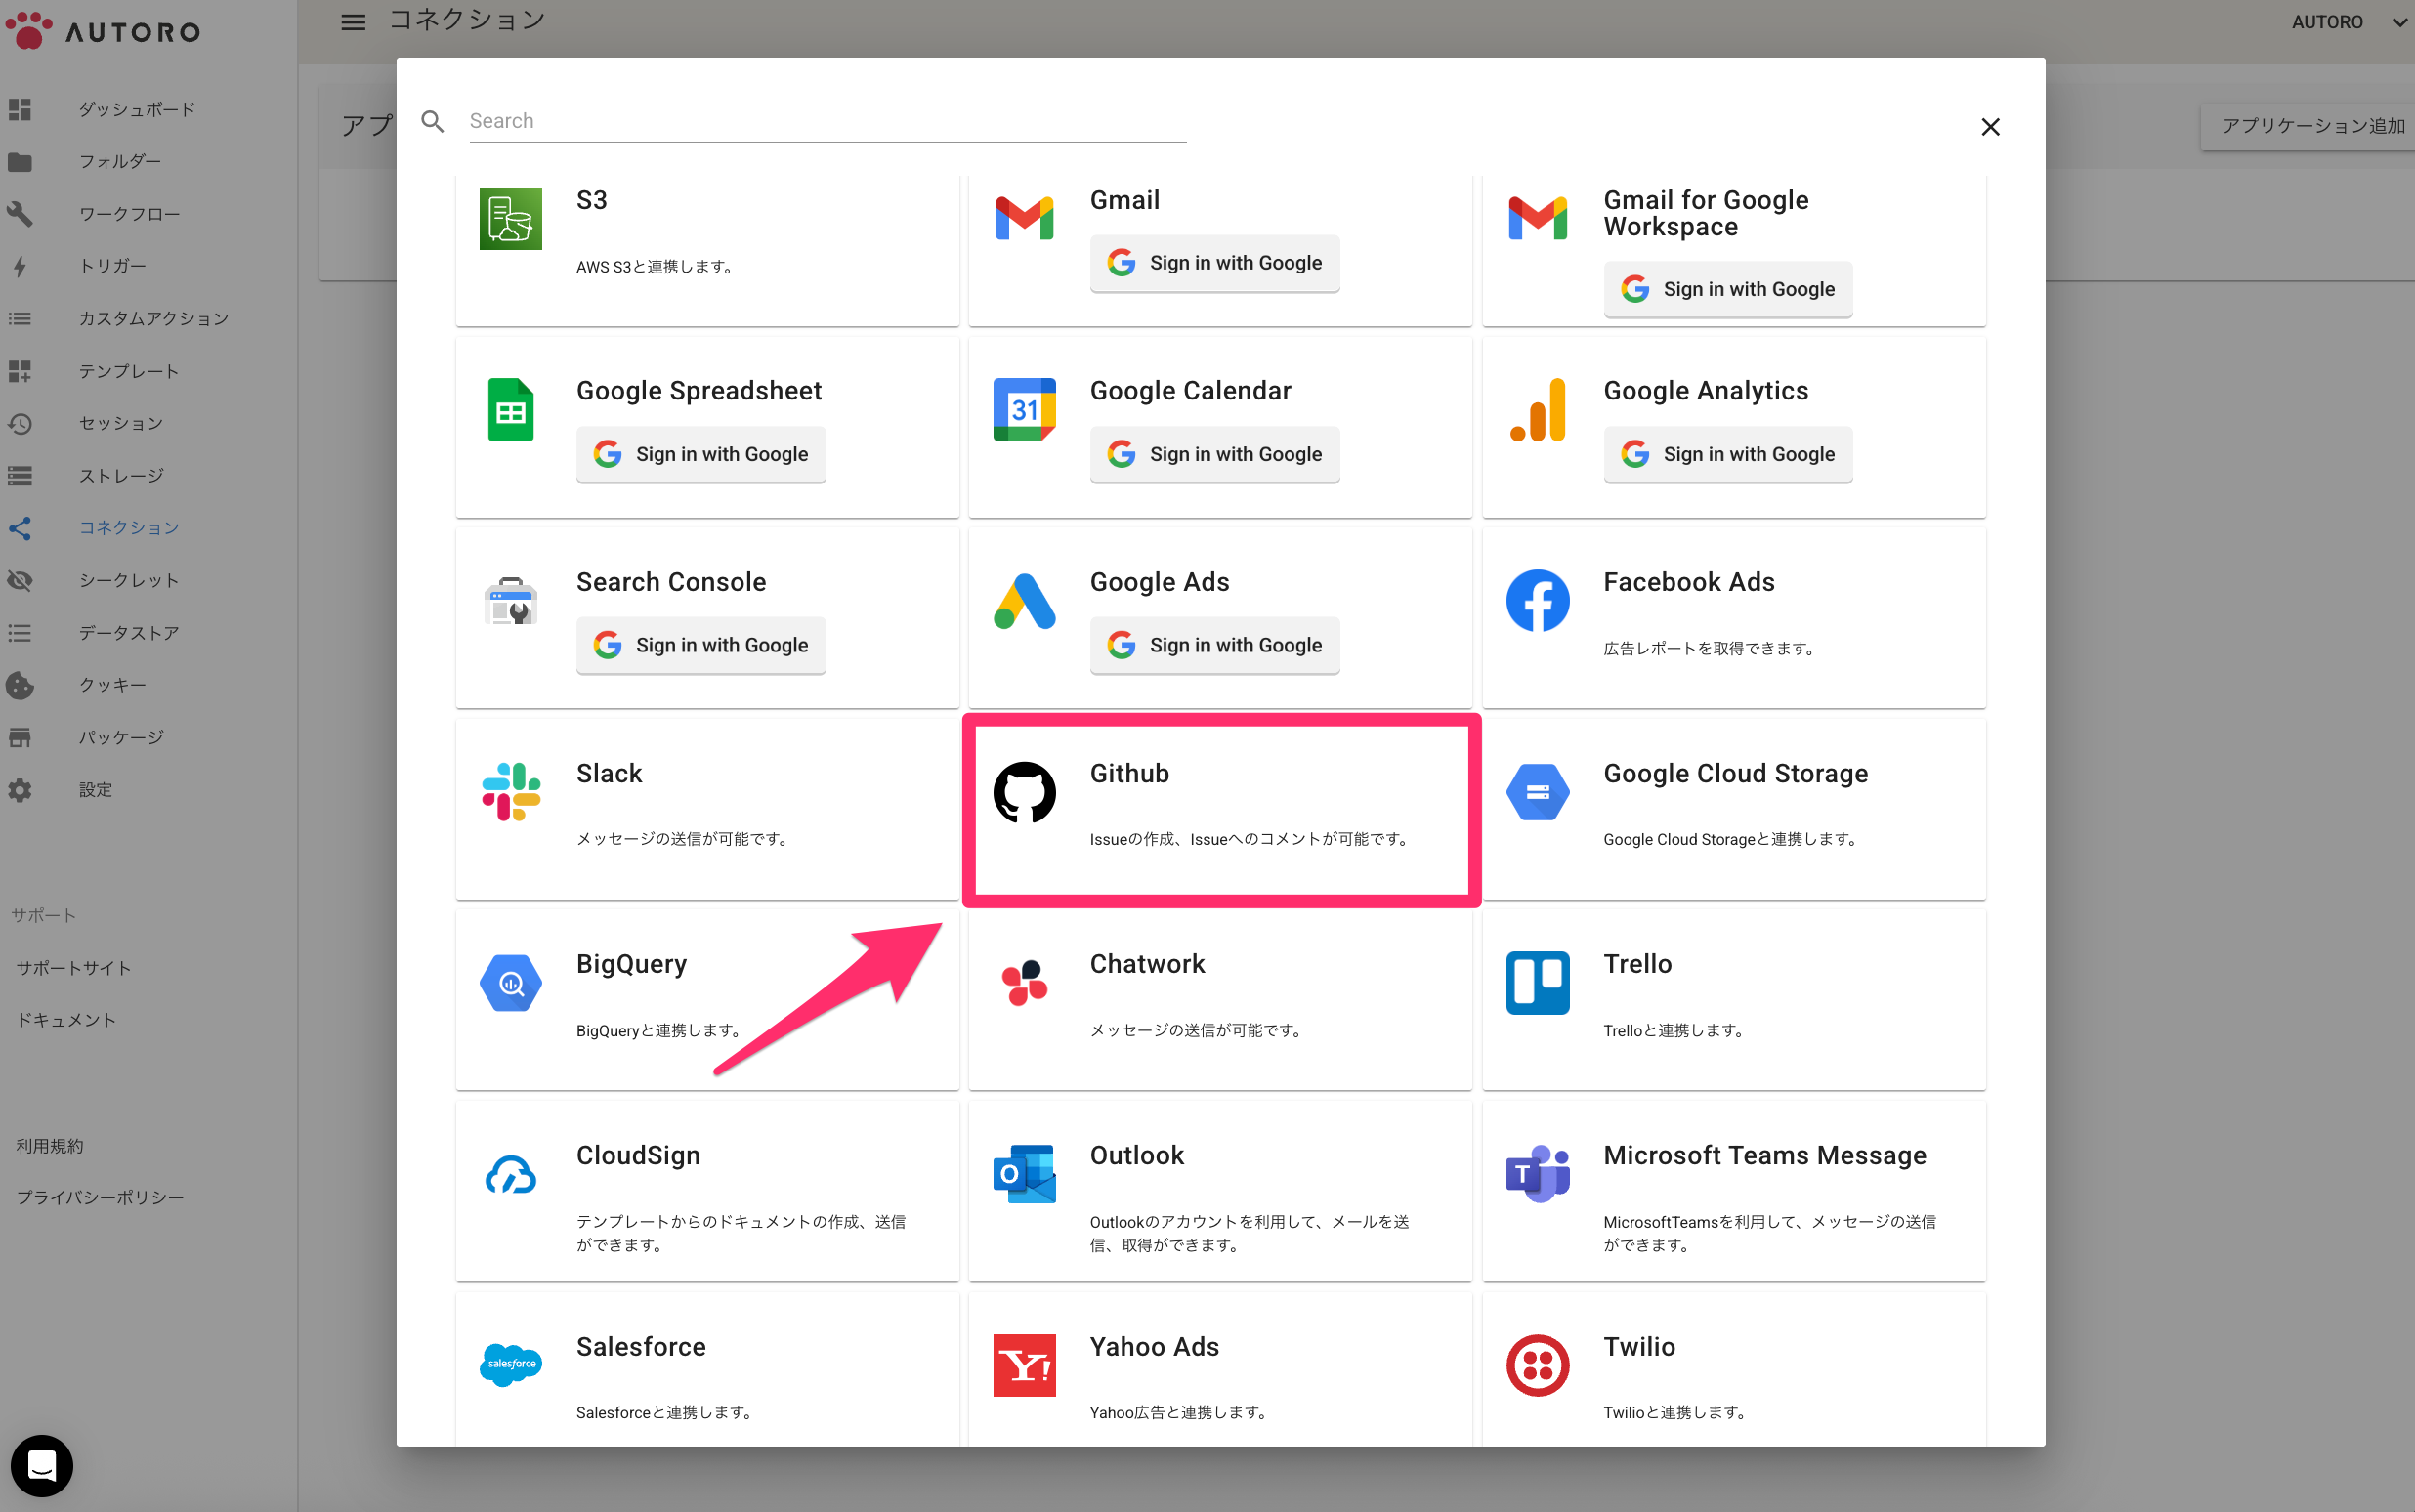Click the Search Console icon
Screen dimensions: 2415x1512
click(x=510, y=600)
